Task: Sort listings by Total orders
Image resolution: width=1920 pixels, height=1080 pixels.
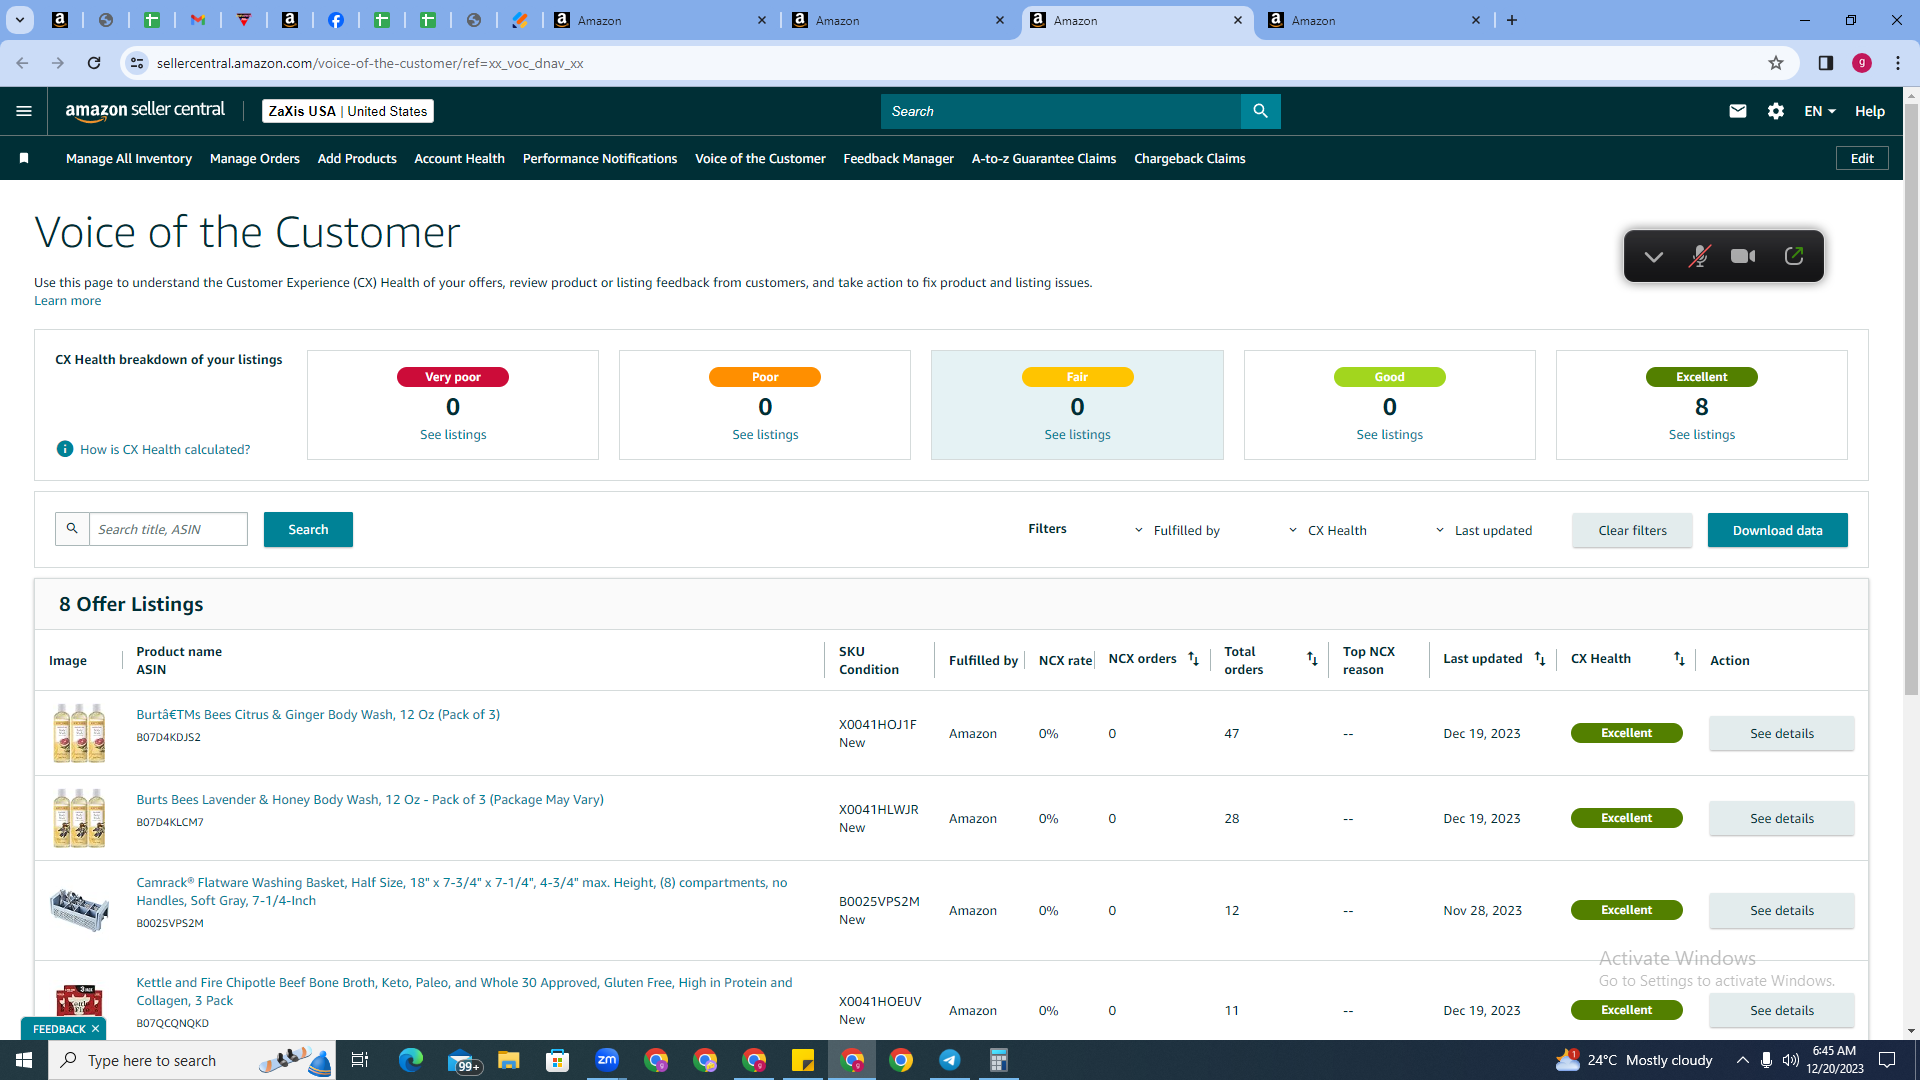Action: coord(1312,659)
